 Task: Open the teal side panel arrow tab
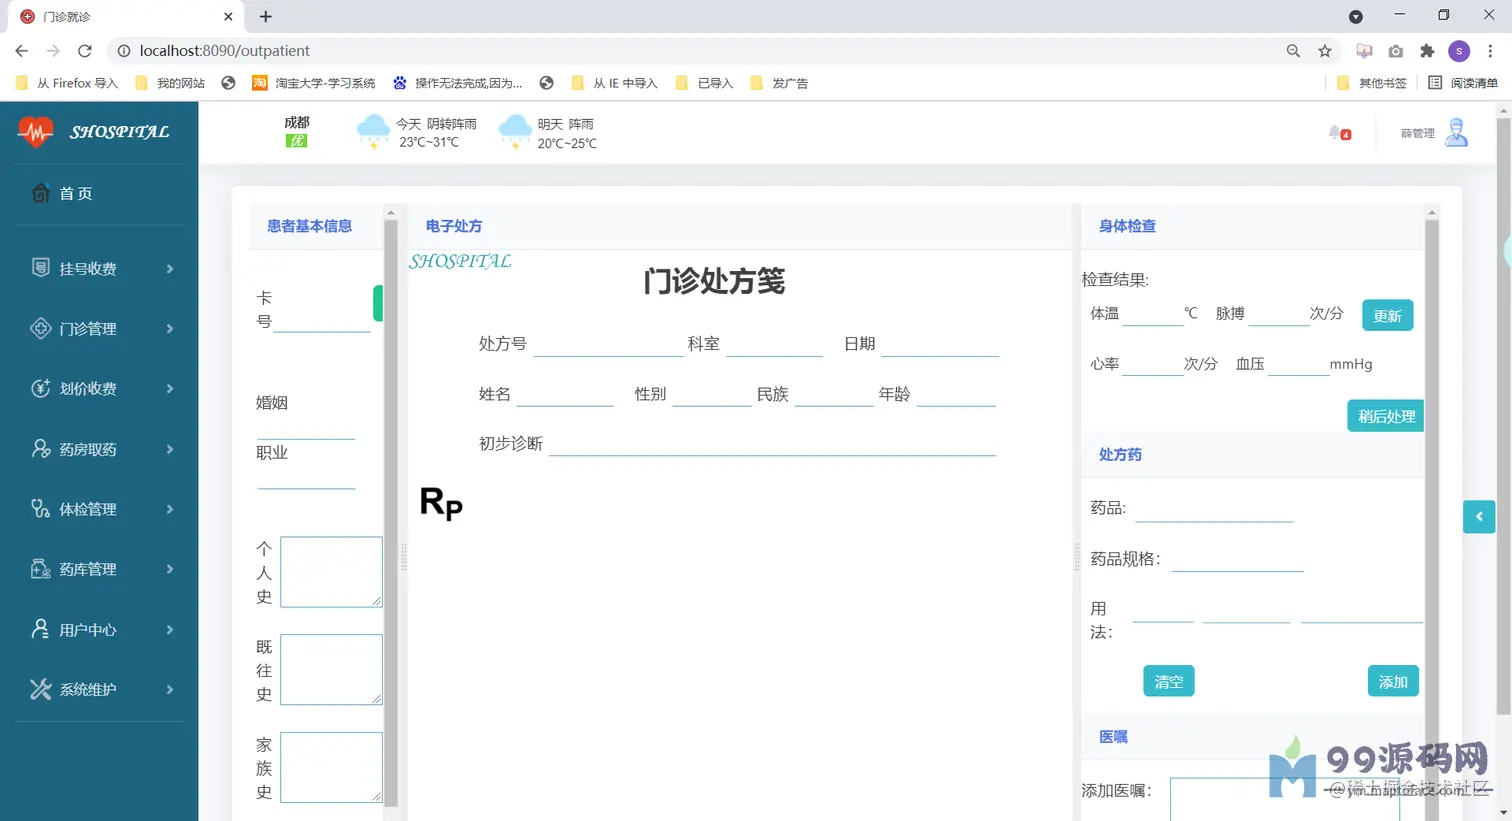[x=1479, y=516]
